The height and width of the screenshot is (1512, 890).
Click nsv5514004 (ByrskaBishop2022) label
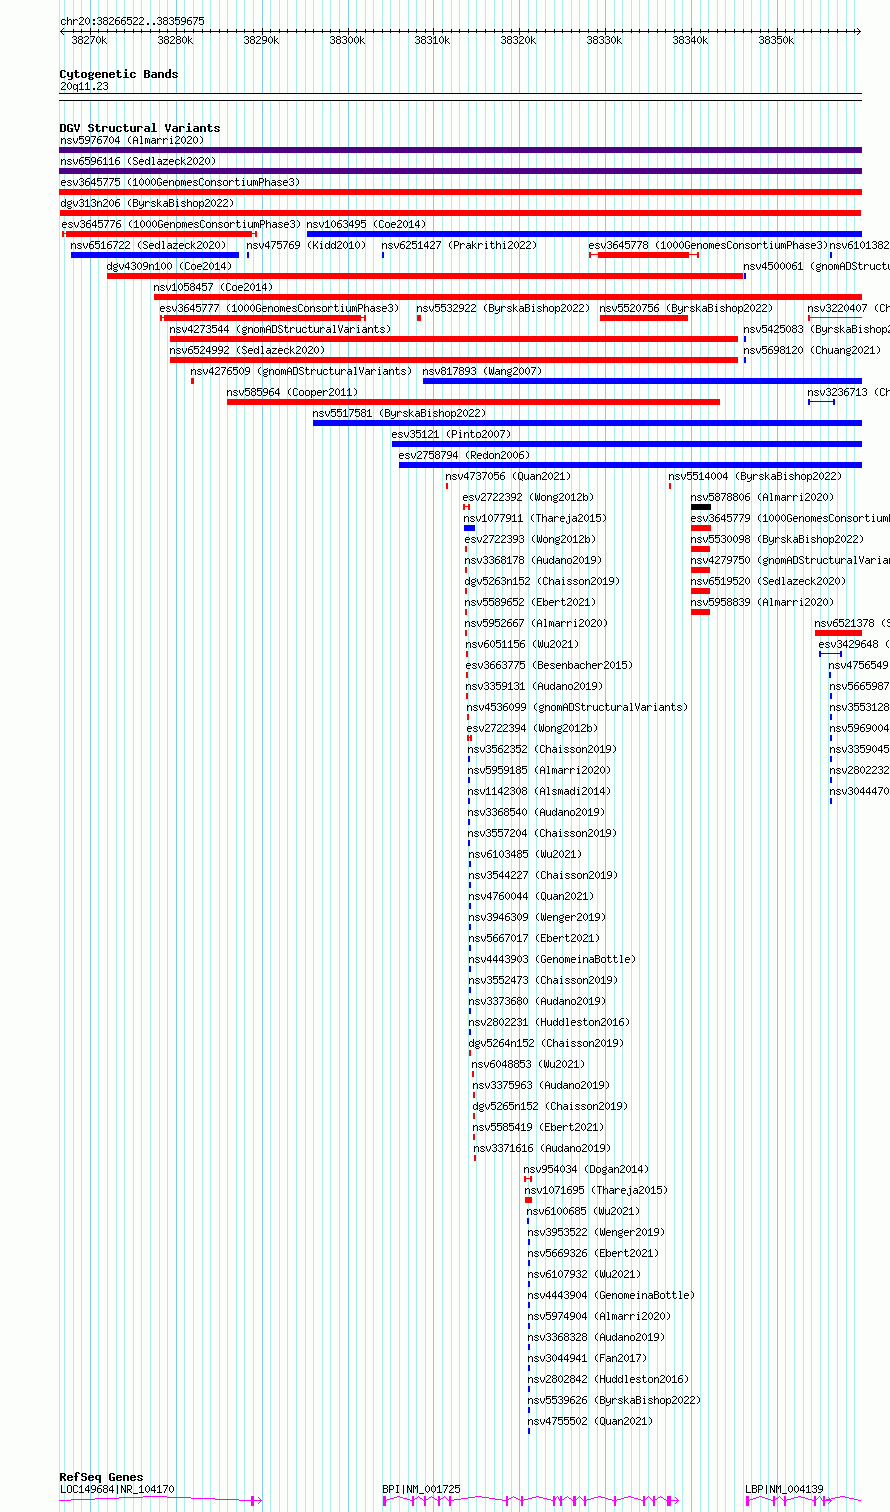point(755,476)
